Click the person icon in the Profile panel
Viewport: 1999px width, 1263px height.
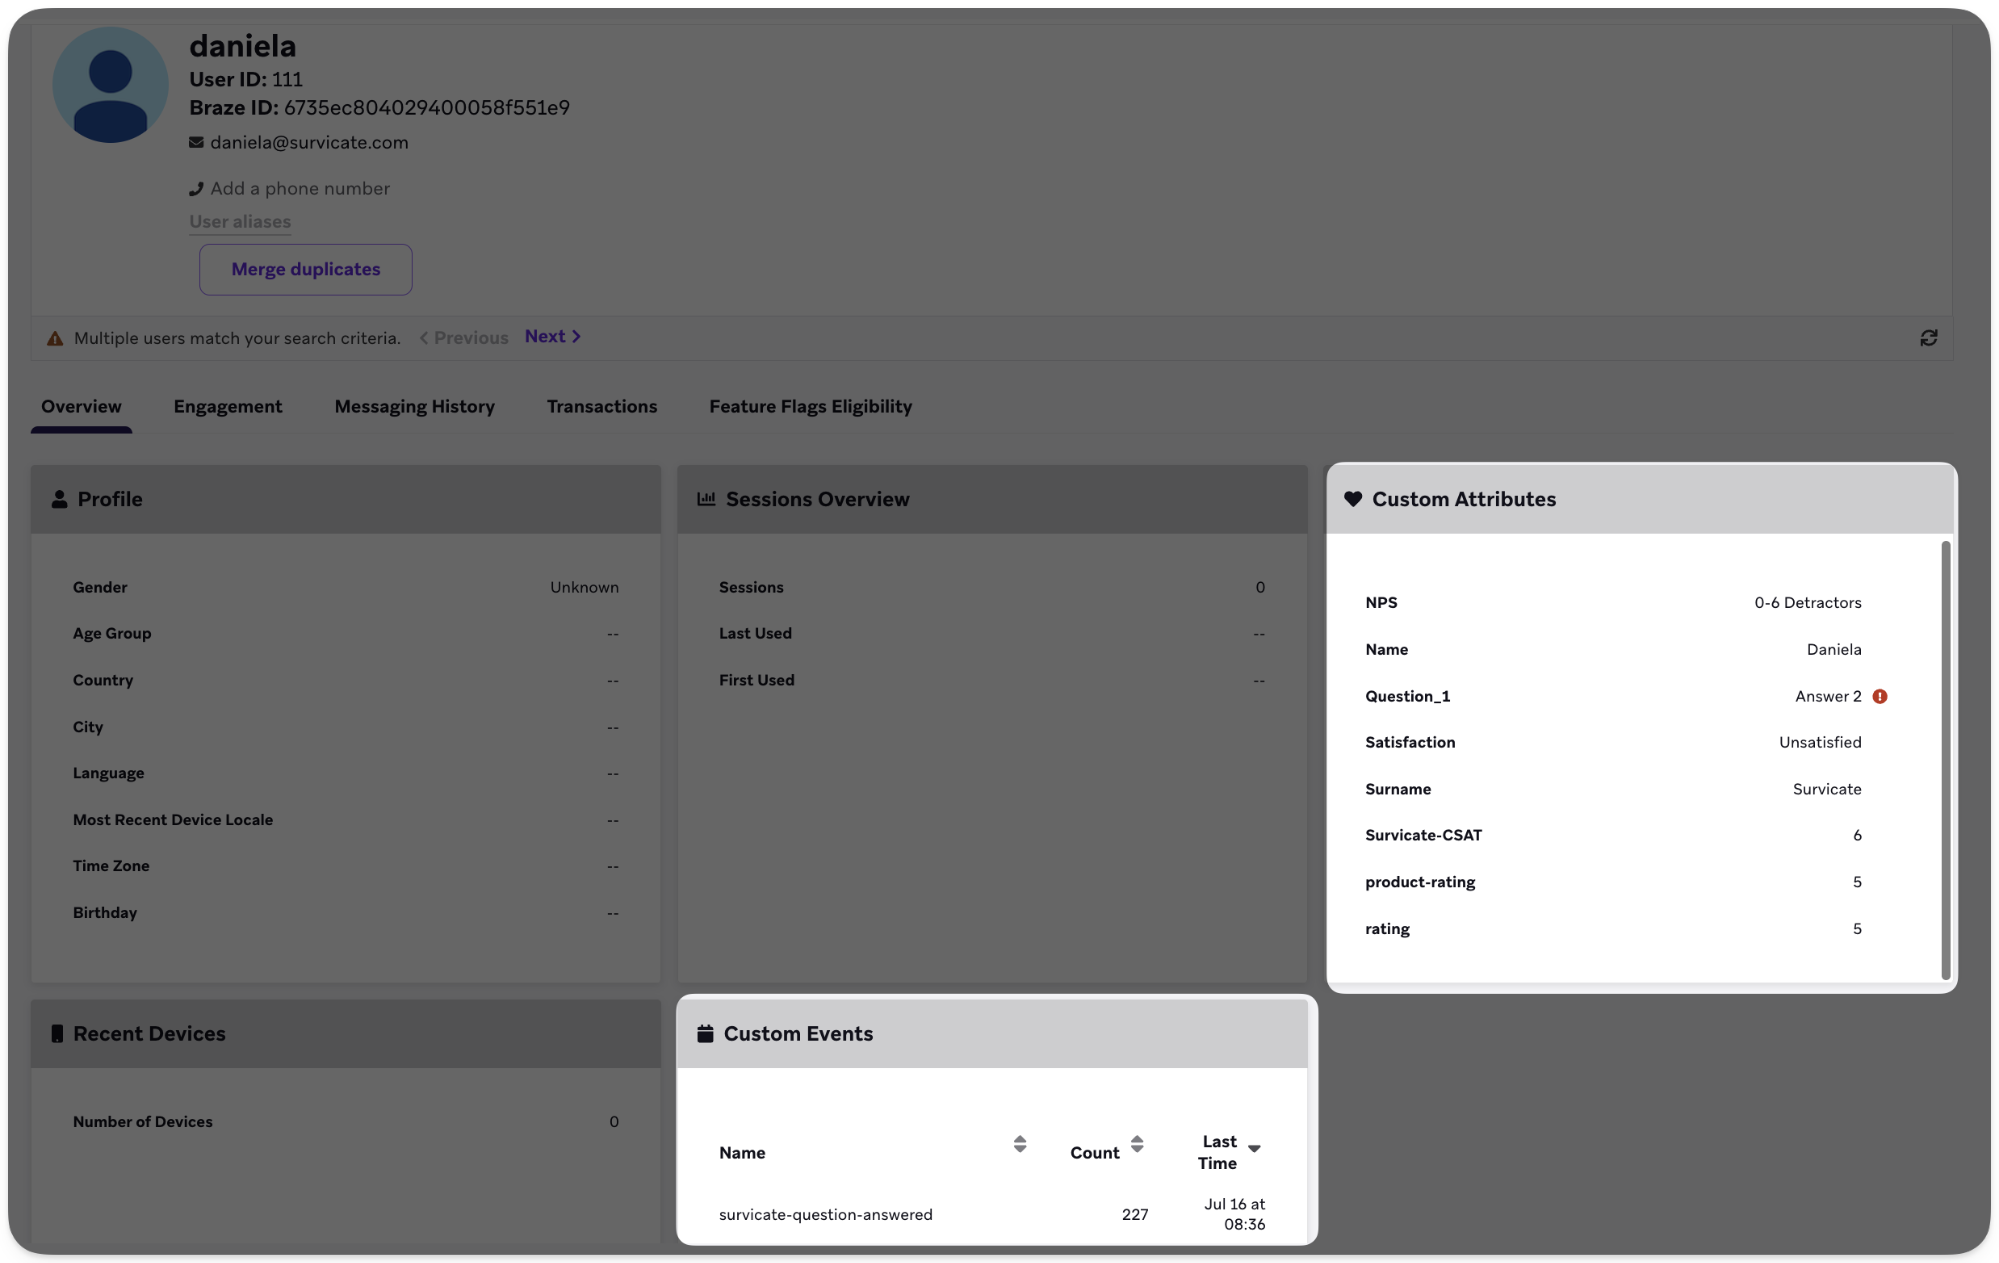tap(59, 498)
